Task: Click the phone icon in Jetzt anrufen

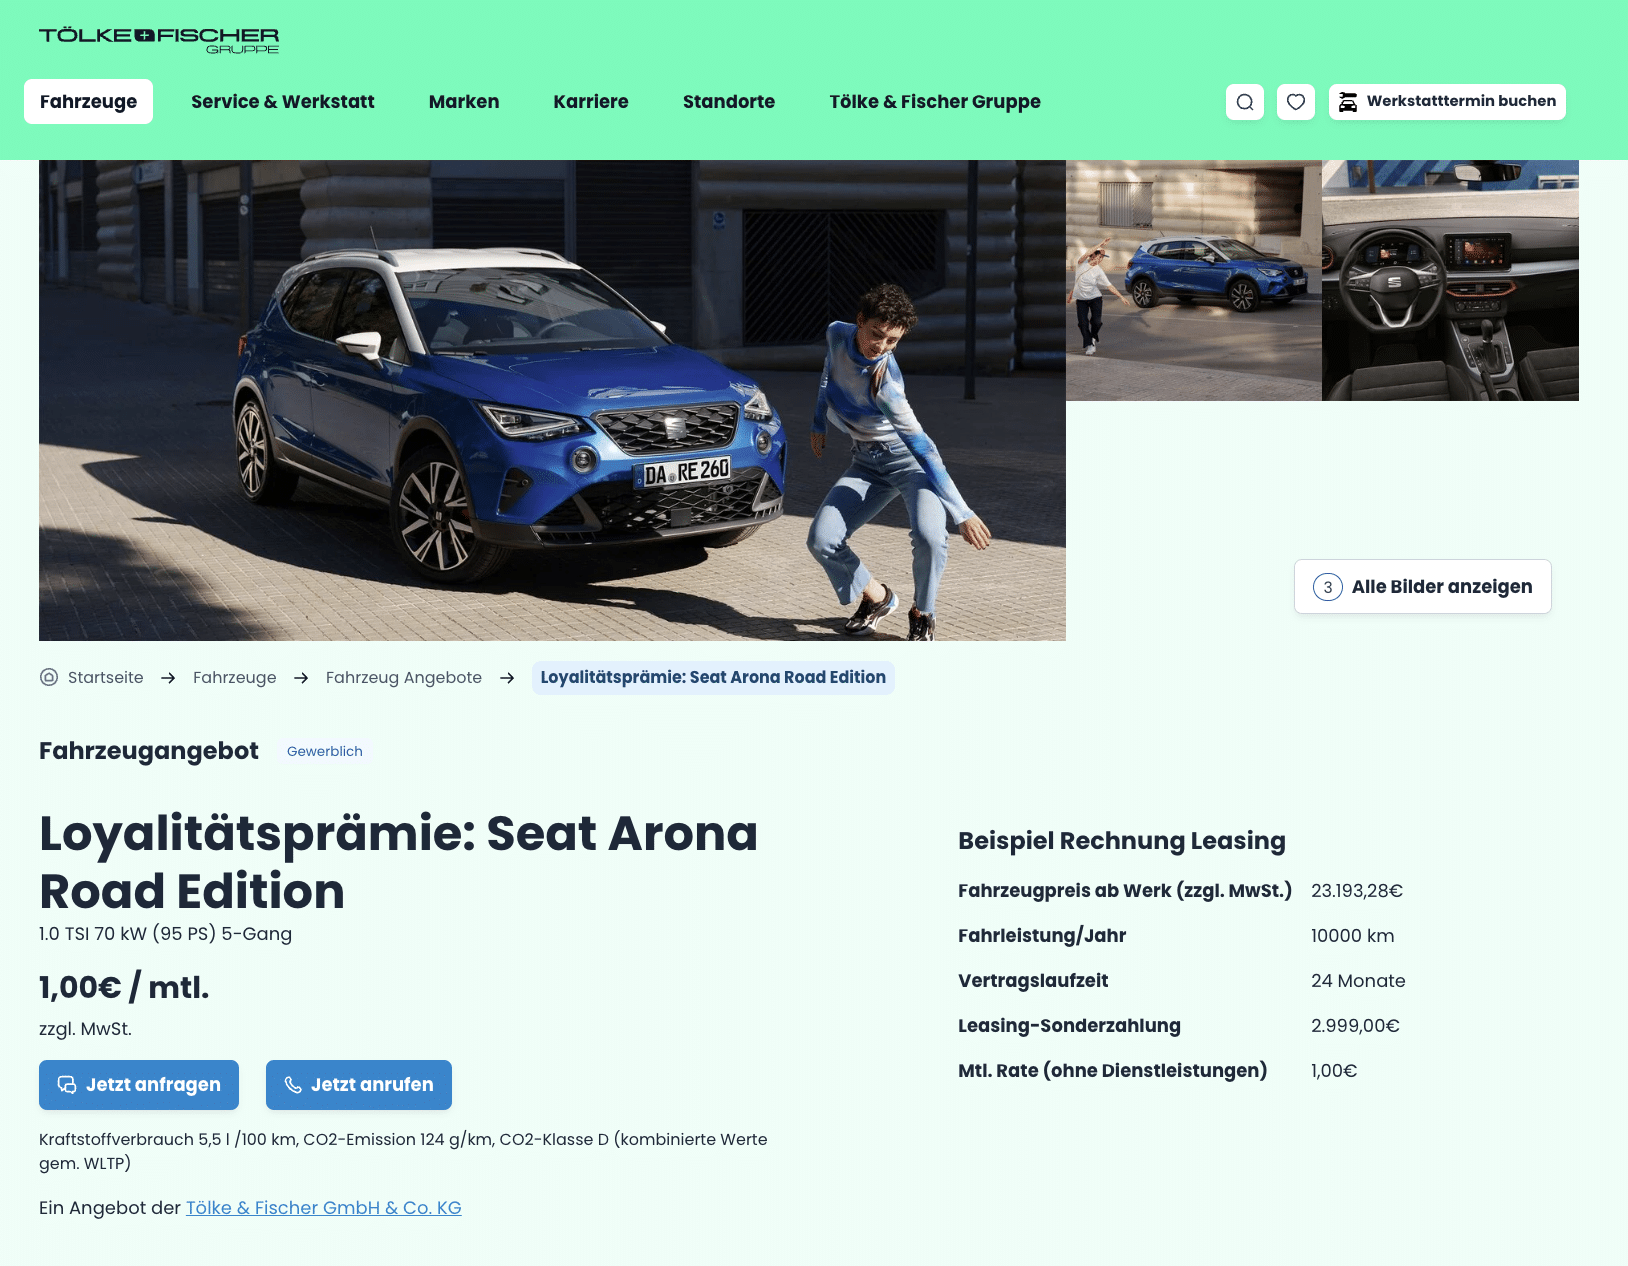Action: pos(293,1085)
